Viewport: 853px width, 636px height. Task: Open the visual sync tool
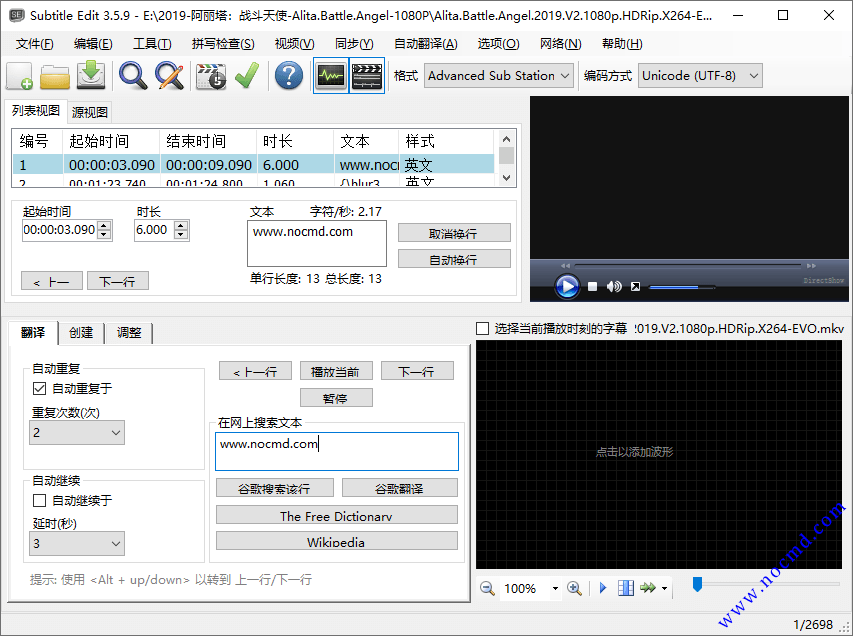pyautogui.click(x=208, y=75)
